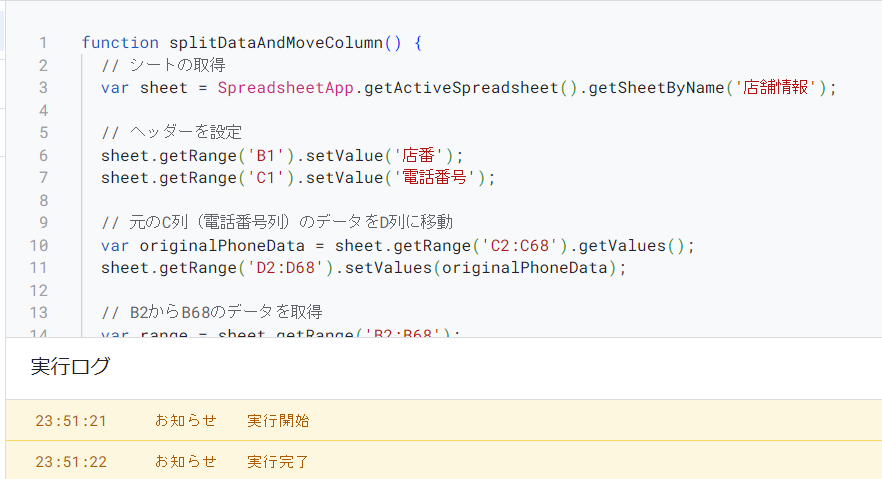Click the 実行ログ heading
This screenshot has width=882, height=479.
[70, 367]
